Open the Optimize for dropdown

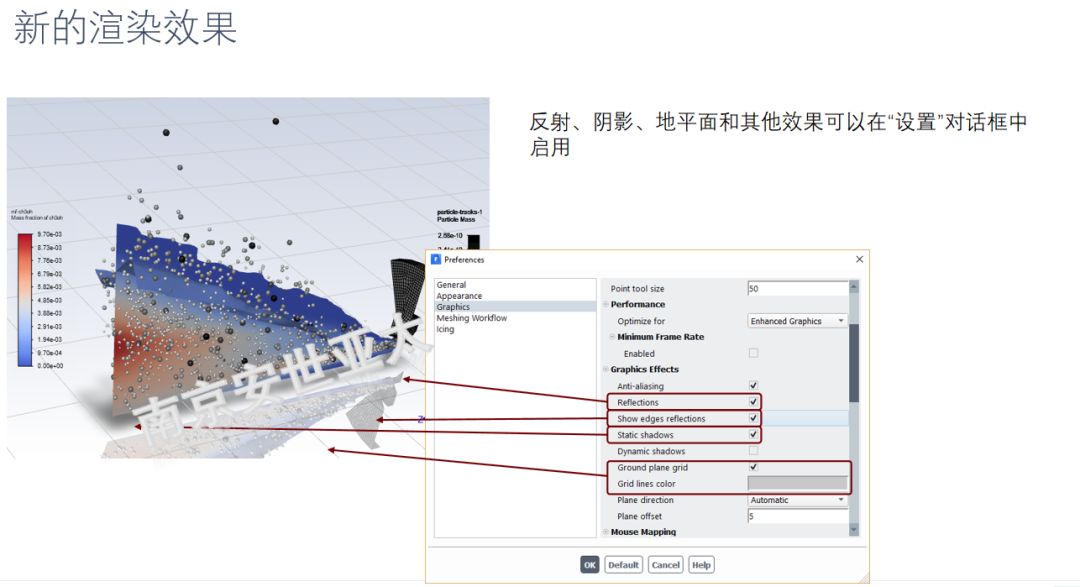798,321
